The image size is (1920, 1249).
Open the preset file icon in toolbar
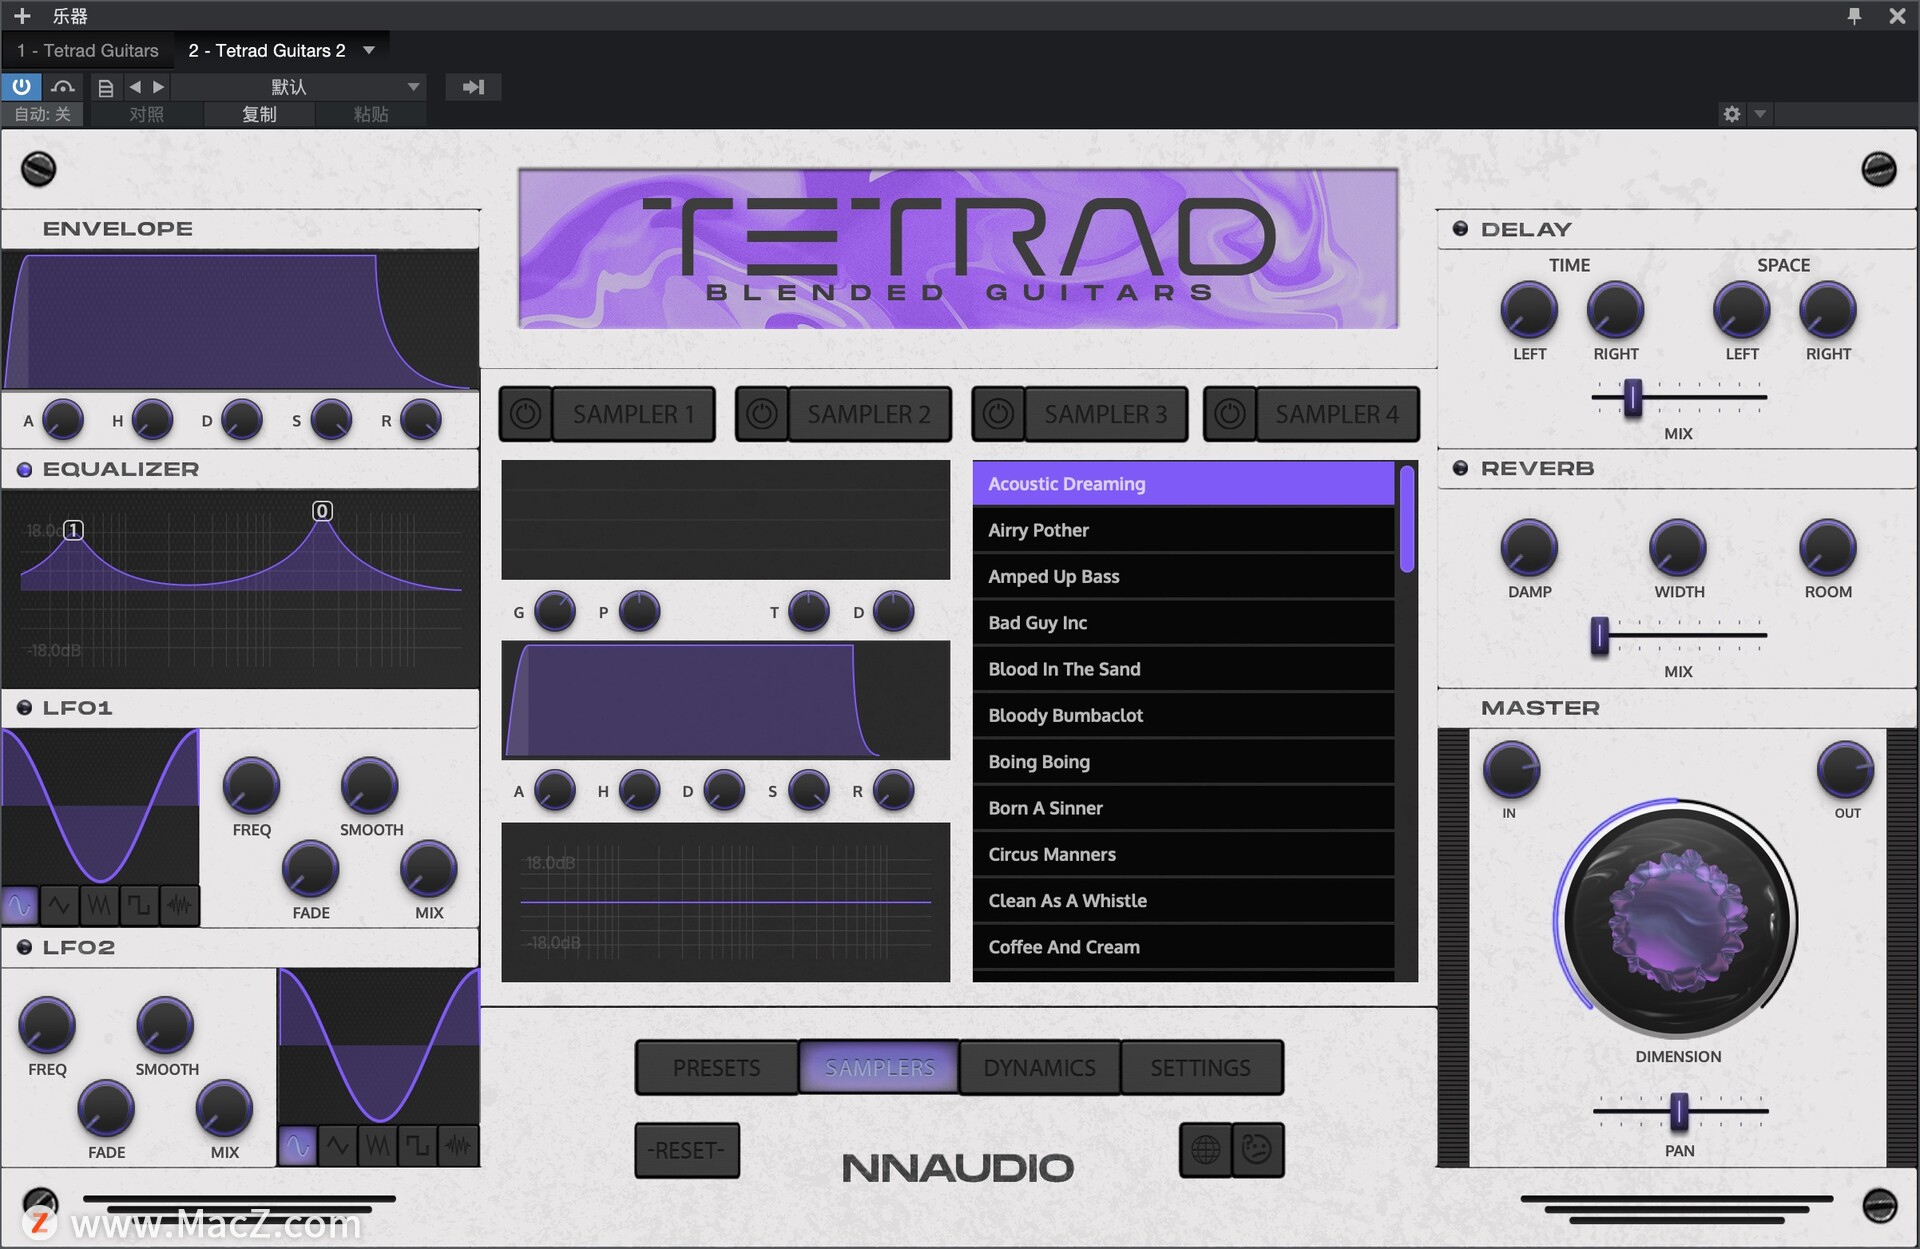pyautogui.click(x=105, y=87)
